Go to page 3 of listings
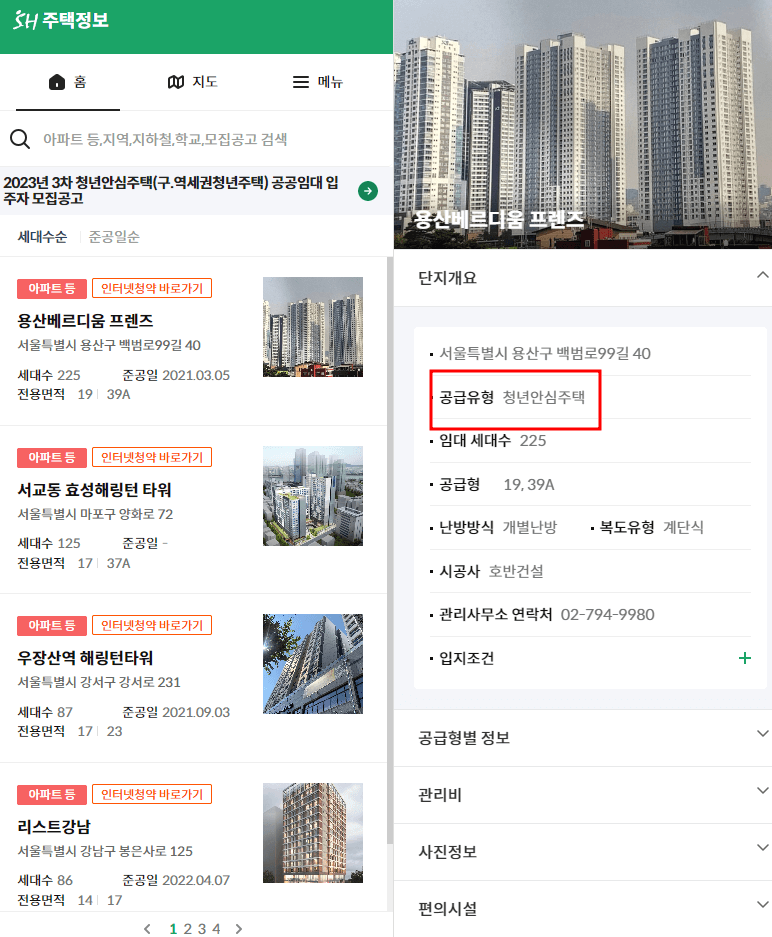 (x=202, y=929)
